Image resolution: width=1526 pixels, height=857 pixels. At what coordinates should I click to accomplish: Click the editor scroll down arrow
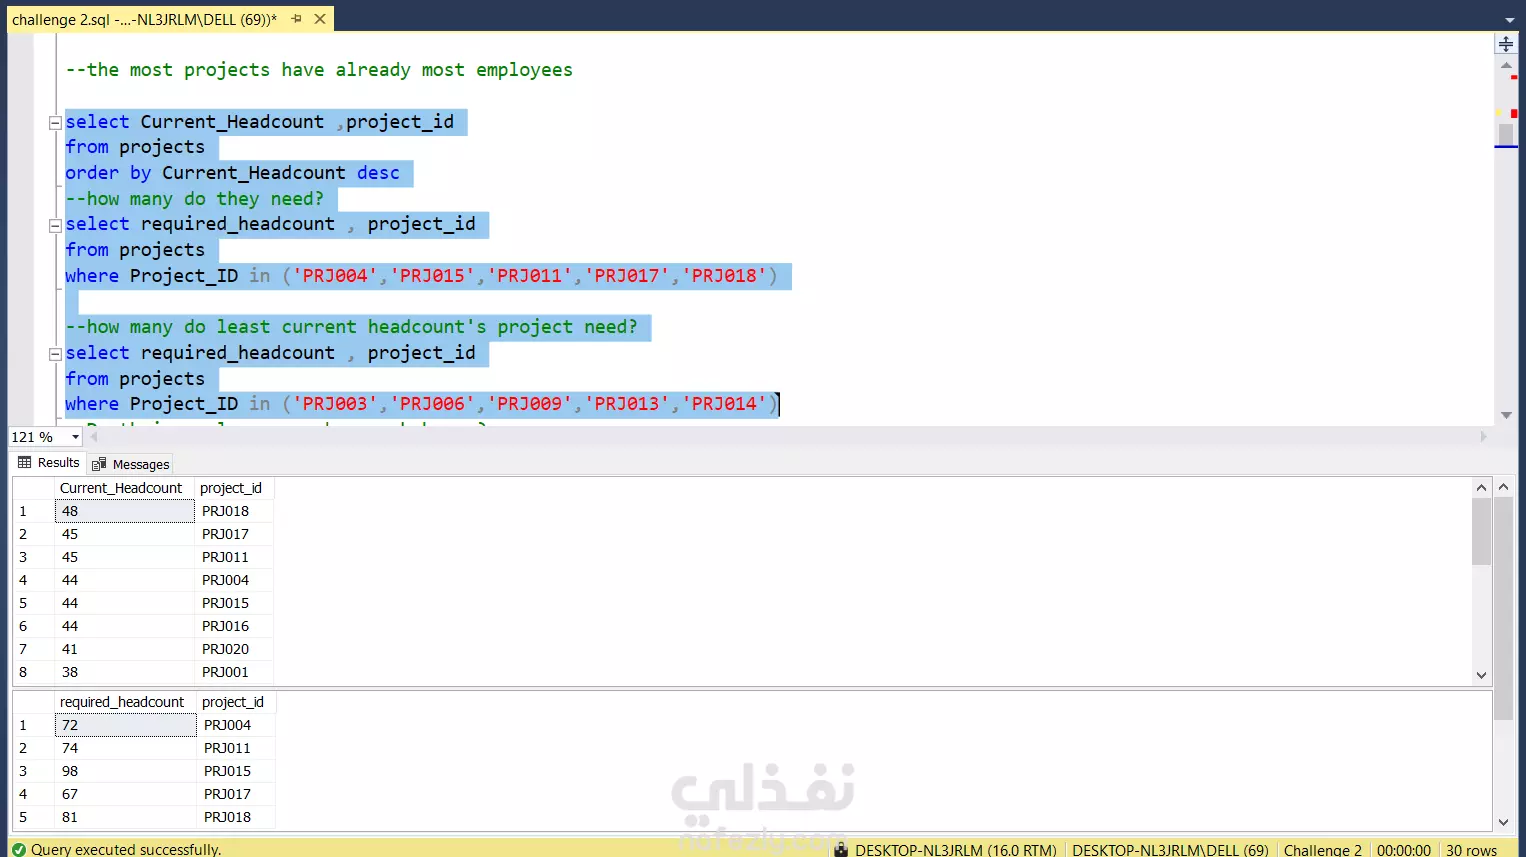coord(1506,415)
